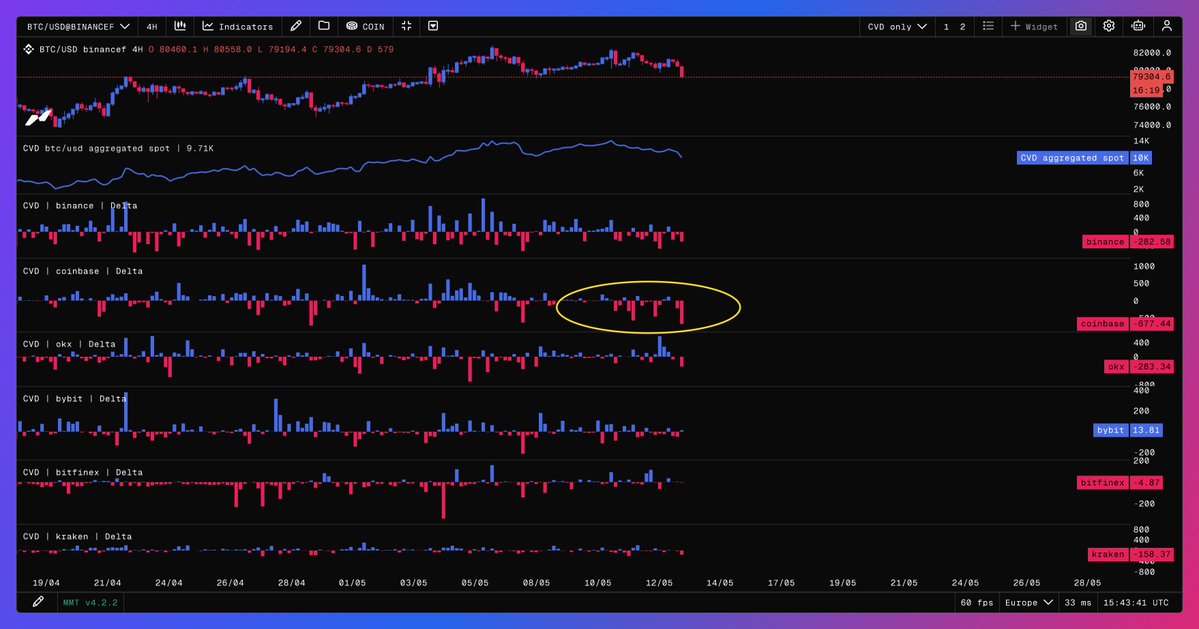This screenshot has height=629, width=1199.
Task: Select the CVD okx Delta pane title
Action: tap(69, 344)
